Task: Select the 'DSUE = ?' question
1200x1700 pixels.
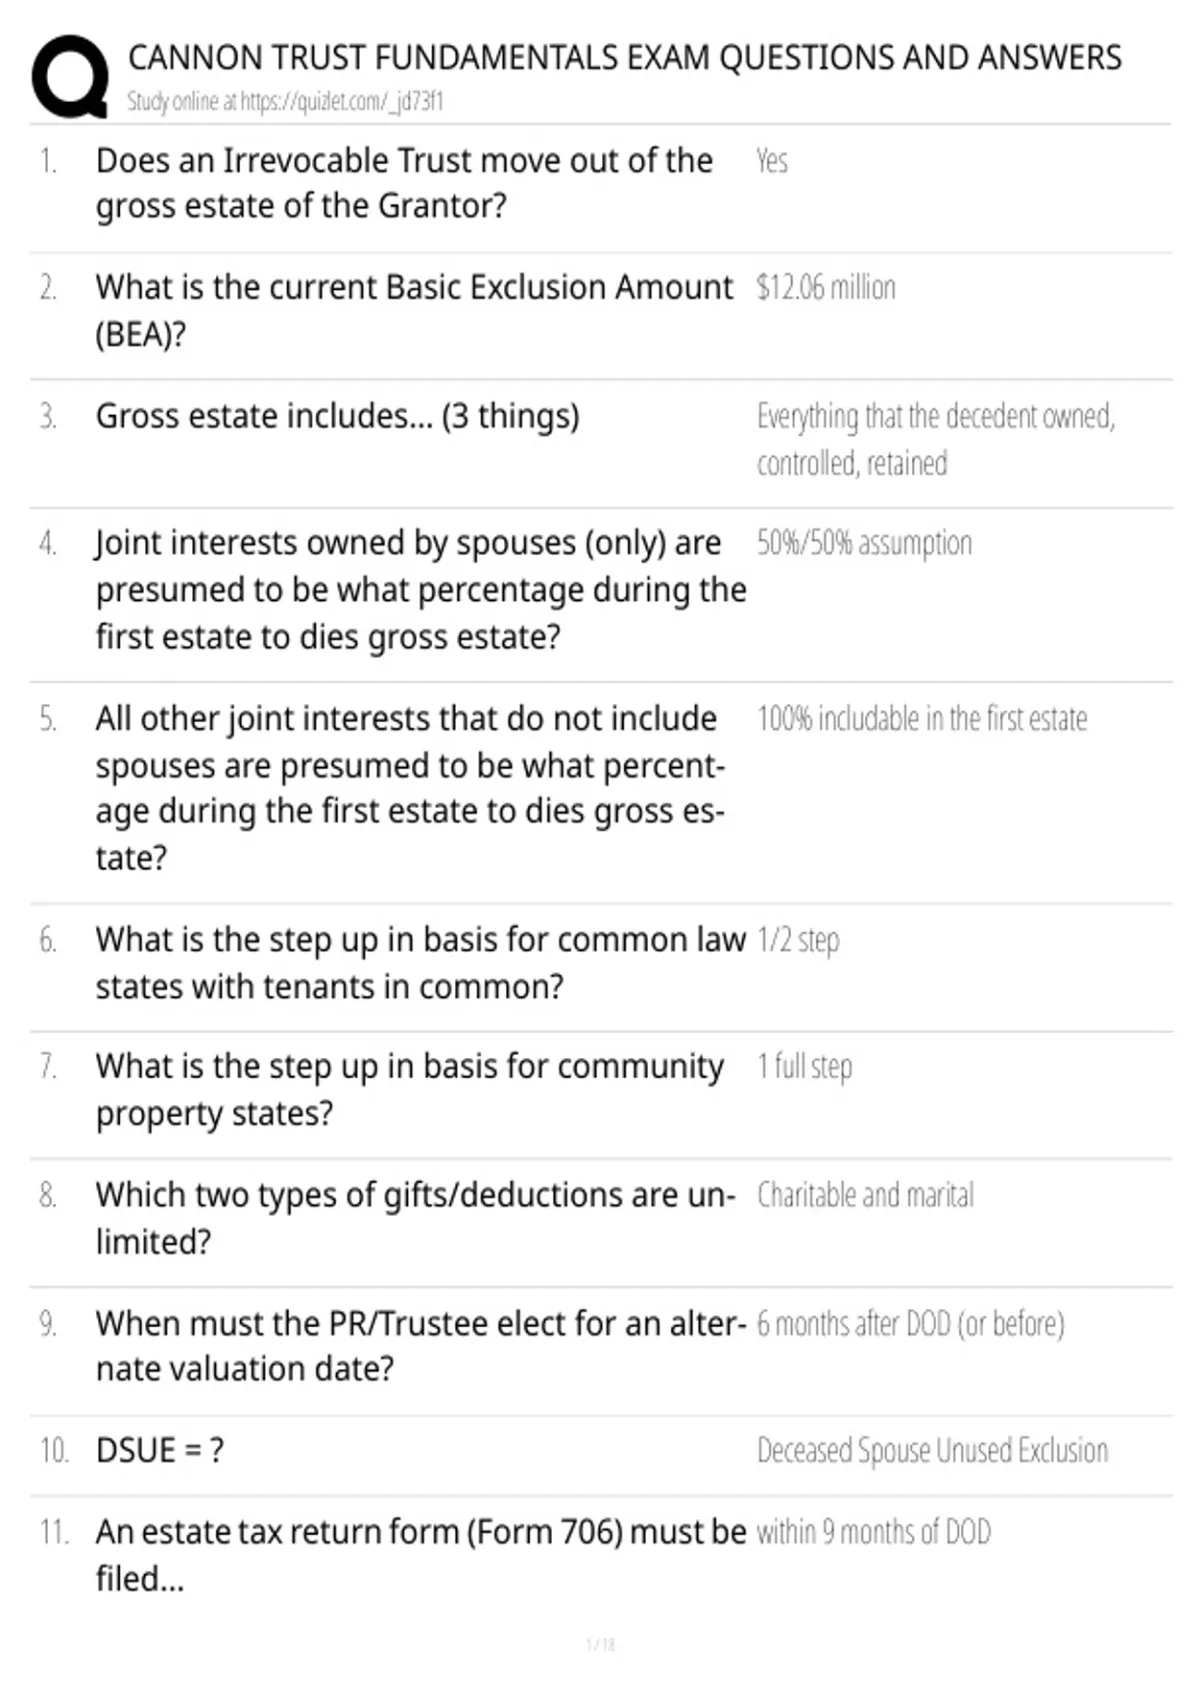Action: 160,1450
